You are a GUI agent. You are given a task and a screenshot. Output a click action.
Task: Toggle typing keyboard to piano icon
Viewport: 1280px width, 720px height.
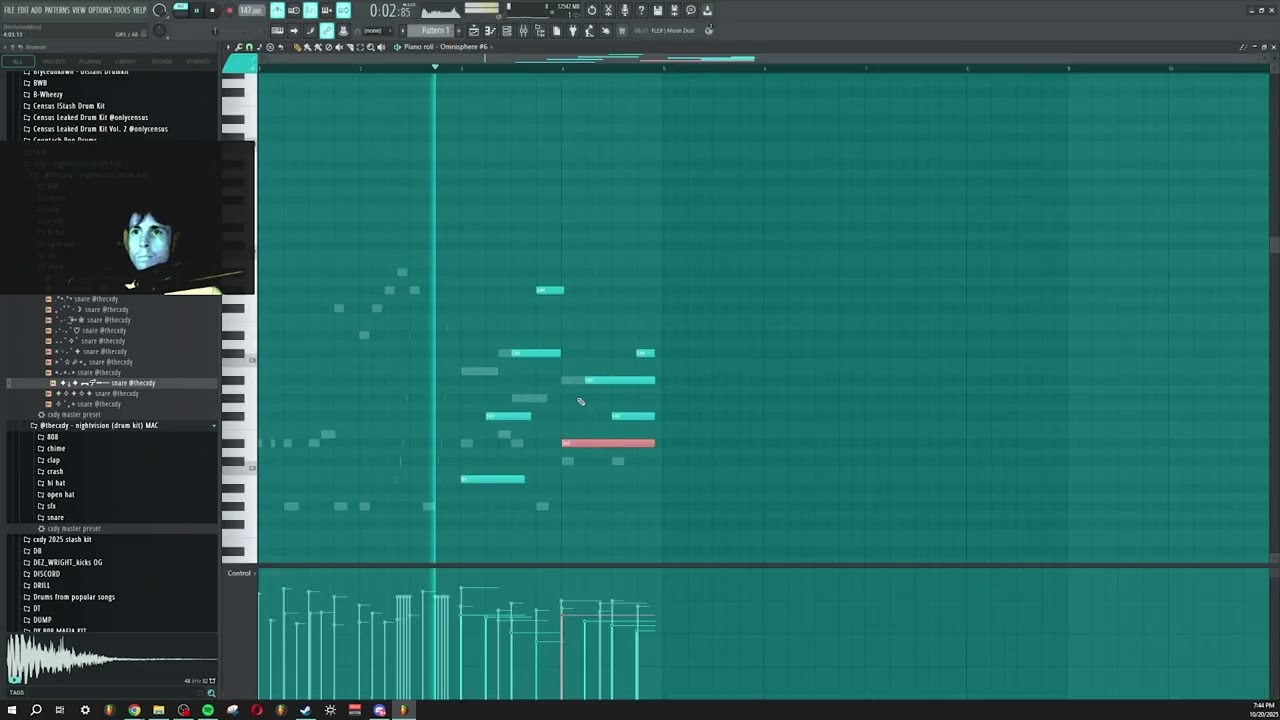278,30
